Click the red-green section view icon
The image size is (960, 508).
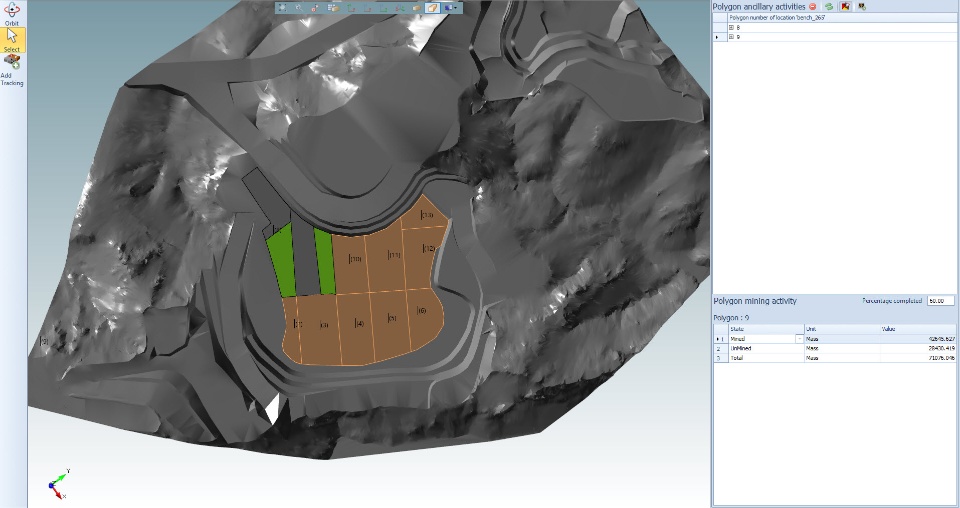400,7
